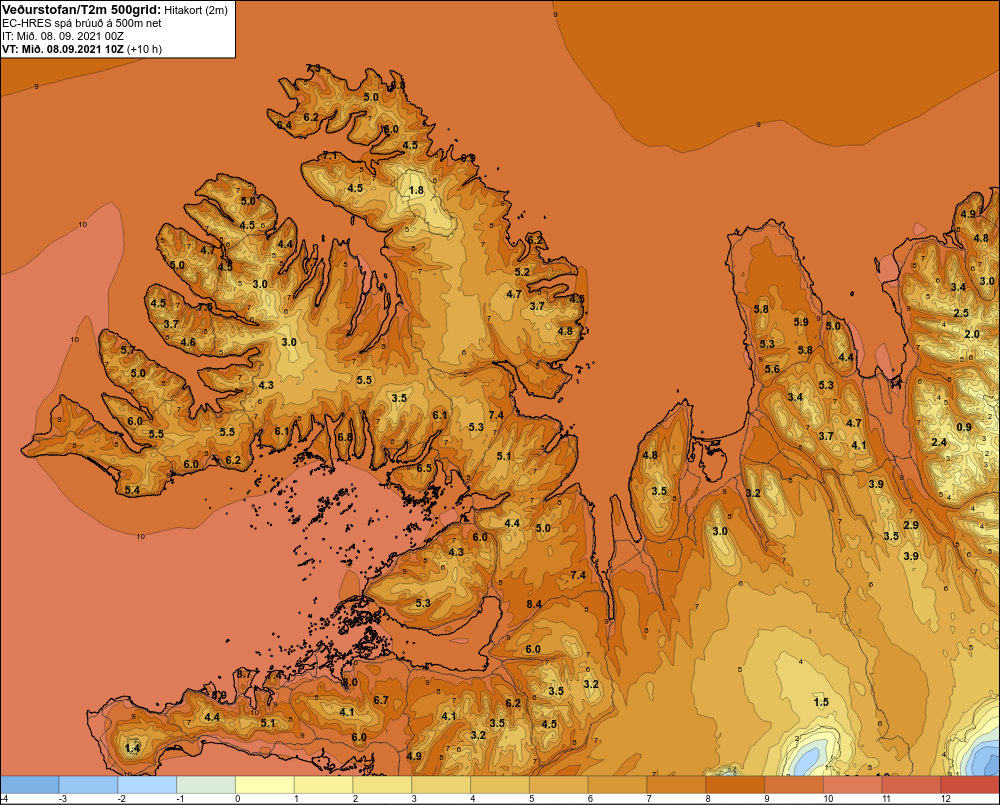Click the 6.5 temperature value
Screen dimensions: 1000x805
click(x=424, y=468)
